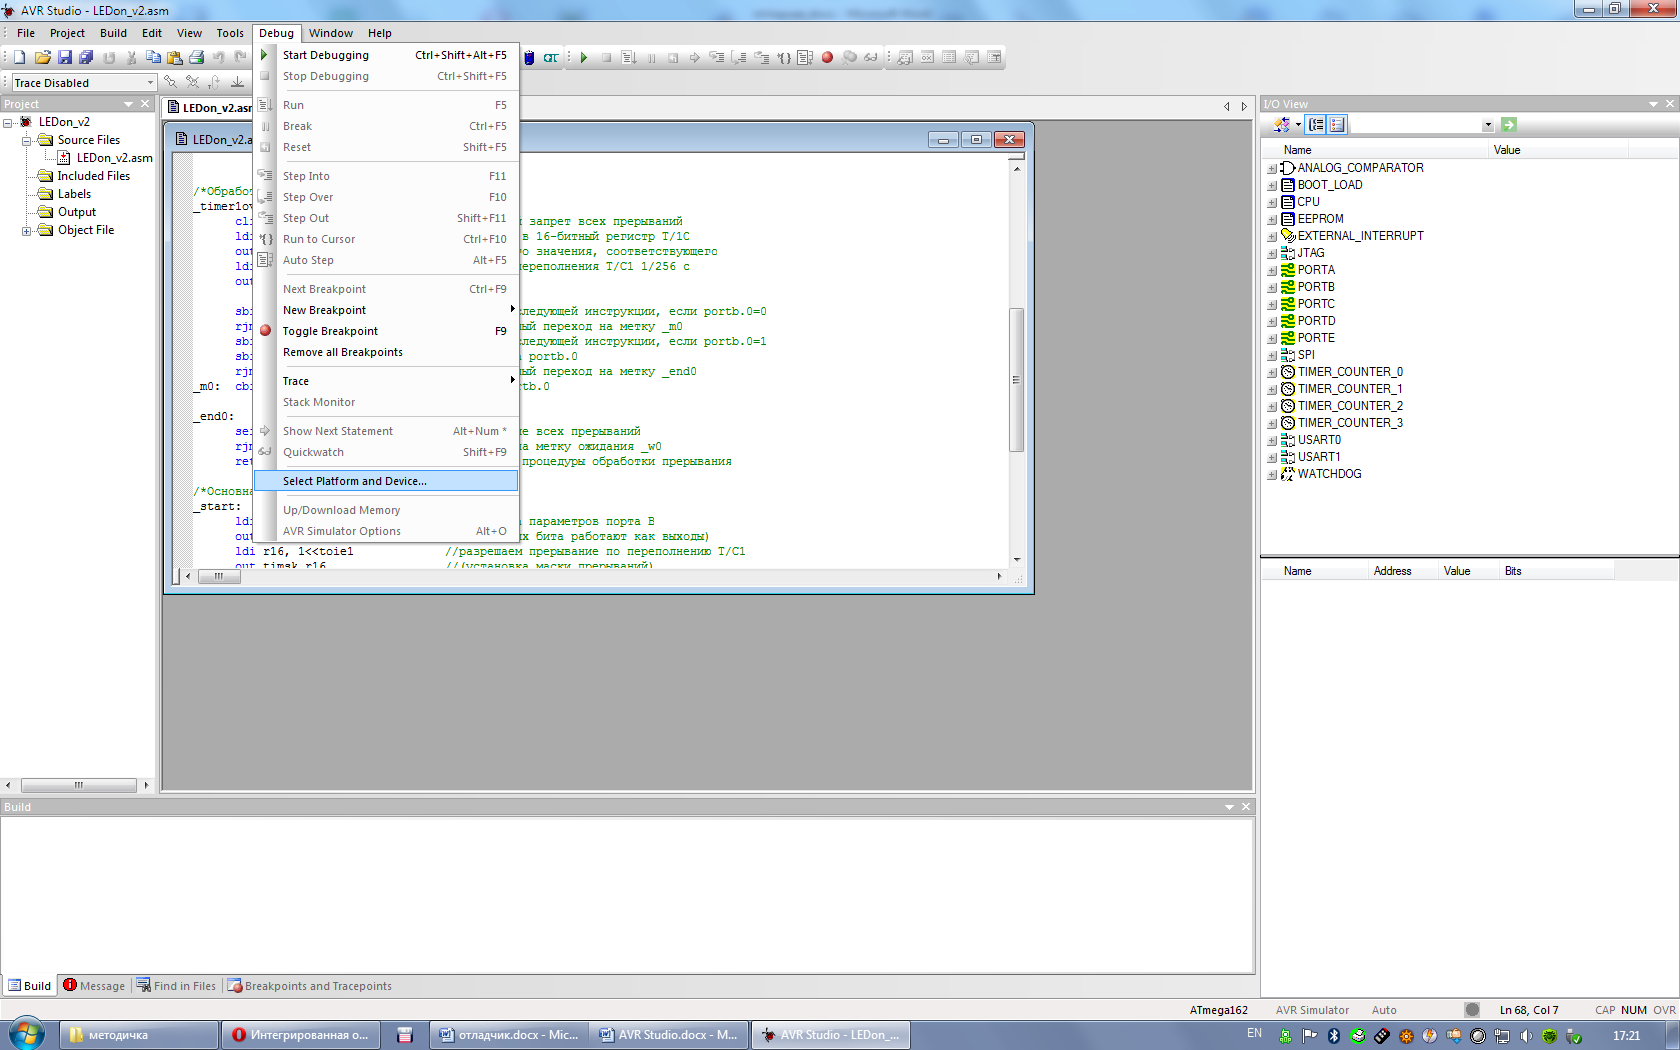Collapse the LEDon_v2 project root

(8, 122)
